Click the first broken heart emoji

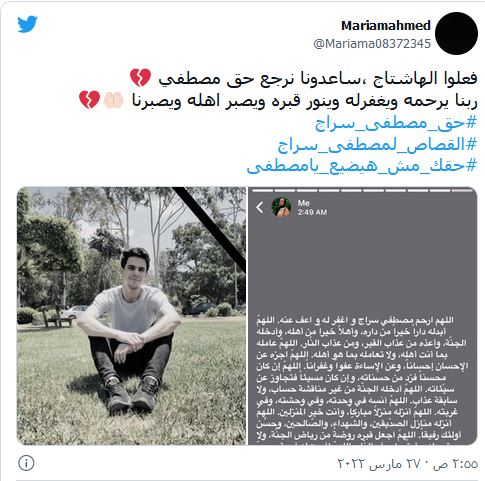pyautogui.click(x=140, y=78)
